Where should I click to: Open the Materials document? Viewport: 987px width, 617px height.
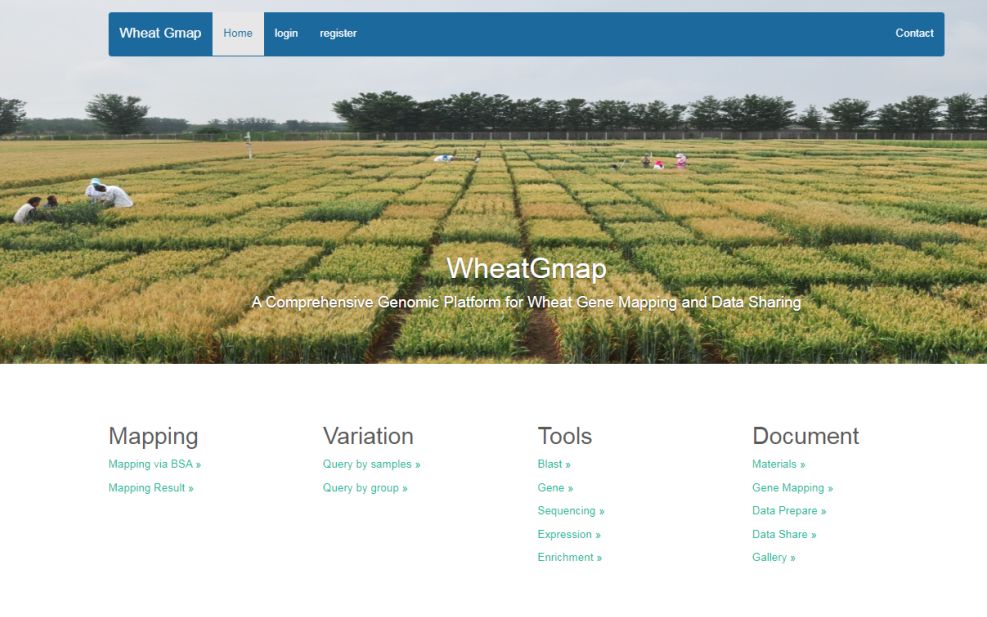(778, 464)
